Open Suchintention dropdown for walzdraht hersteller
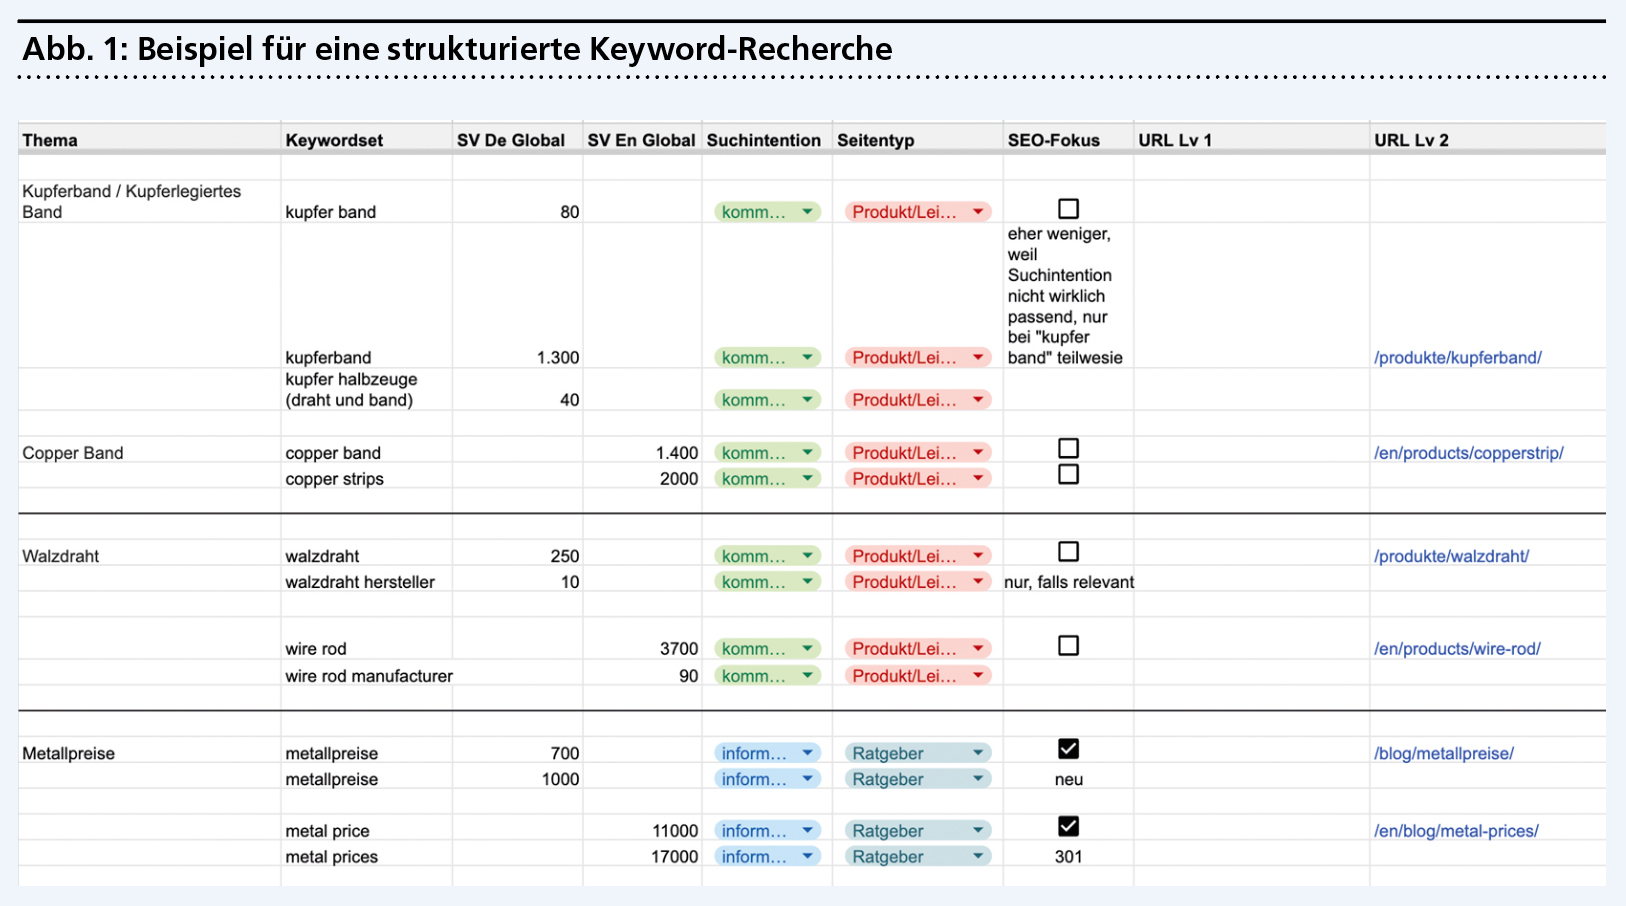The height and width of the screenshot is (906, 1626). (x=807, y=582)
